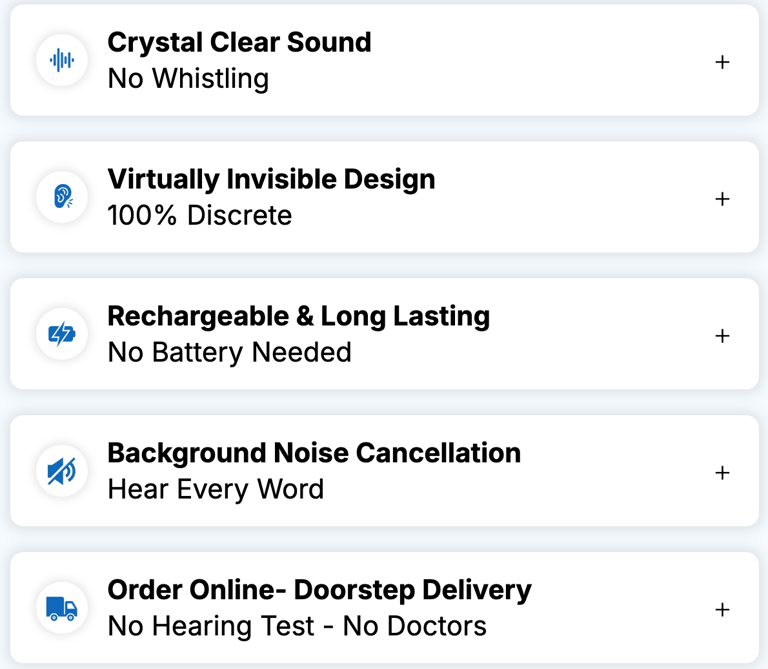Click the Rechargeable & Long Lasting heading

coord(298,317)
